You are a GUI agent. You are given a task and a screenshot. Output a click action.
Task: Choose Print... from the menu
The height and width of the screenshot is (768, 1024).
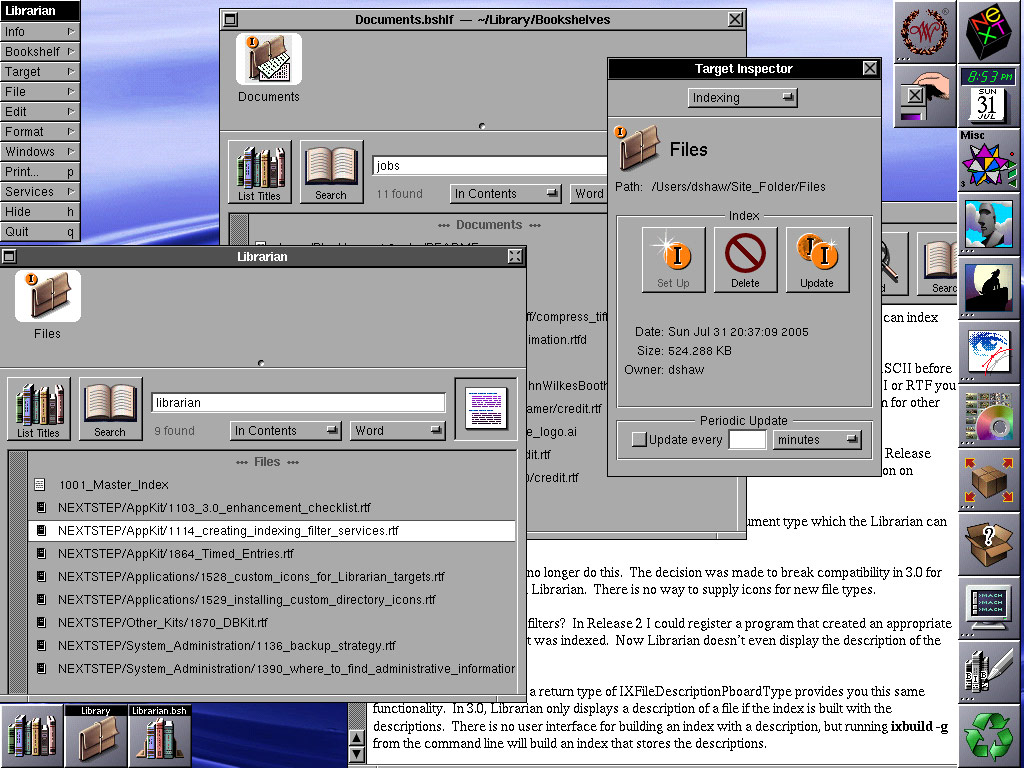(40, 172)
